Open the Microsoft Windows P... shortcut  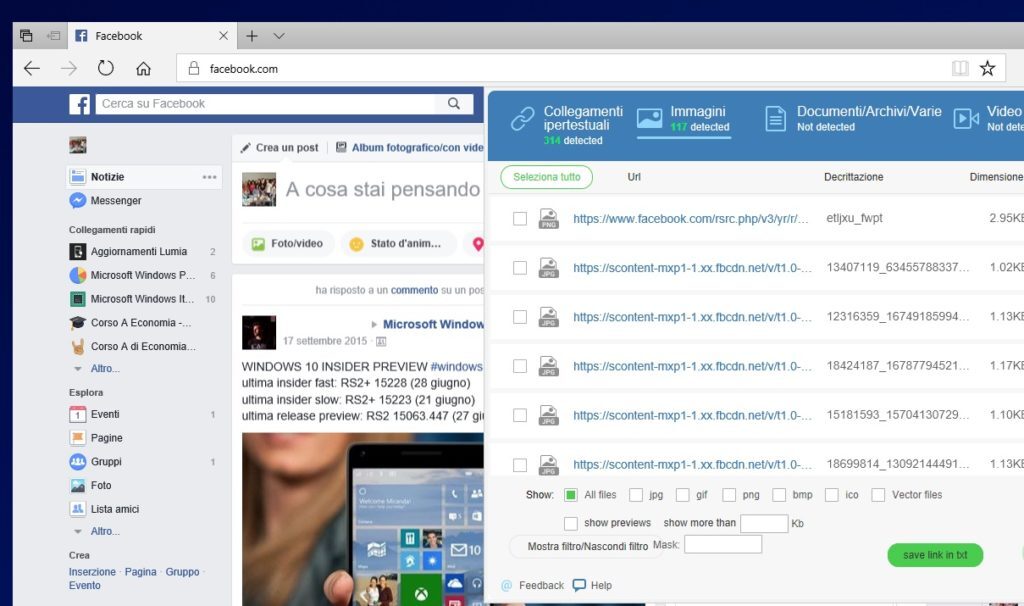[133, 275]
